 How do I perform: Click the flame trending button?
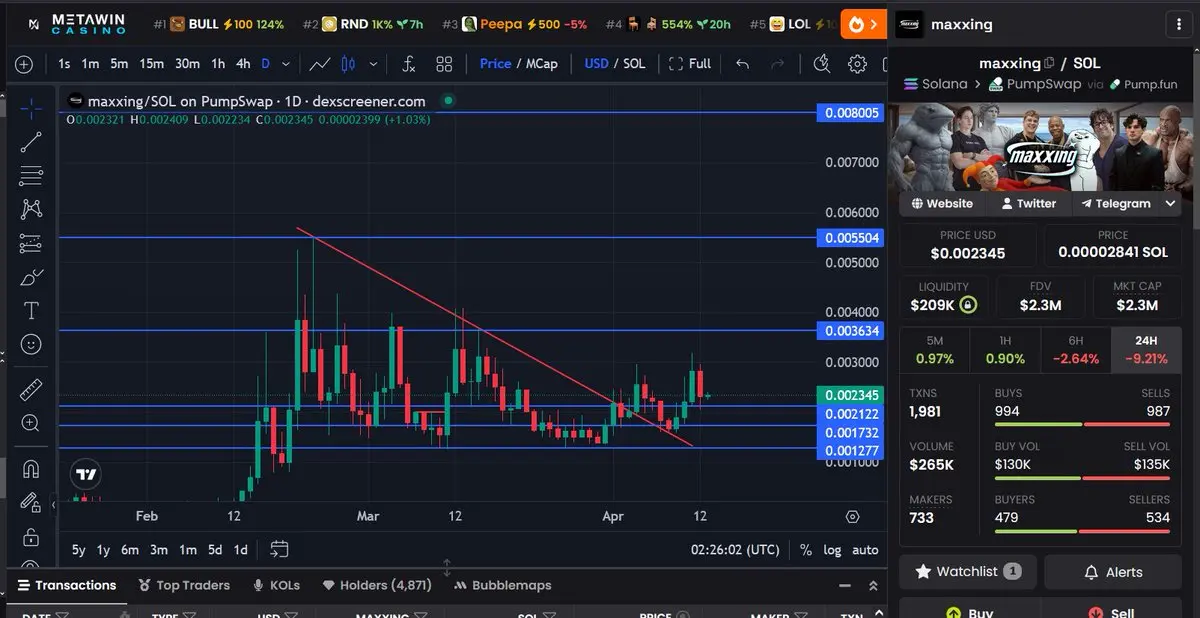[864, 24]
